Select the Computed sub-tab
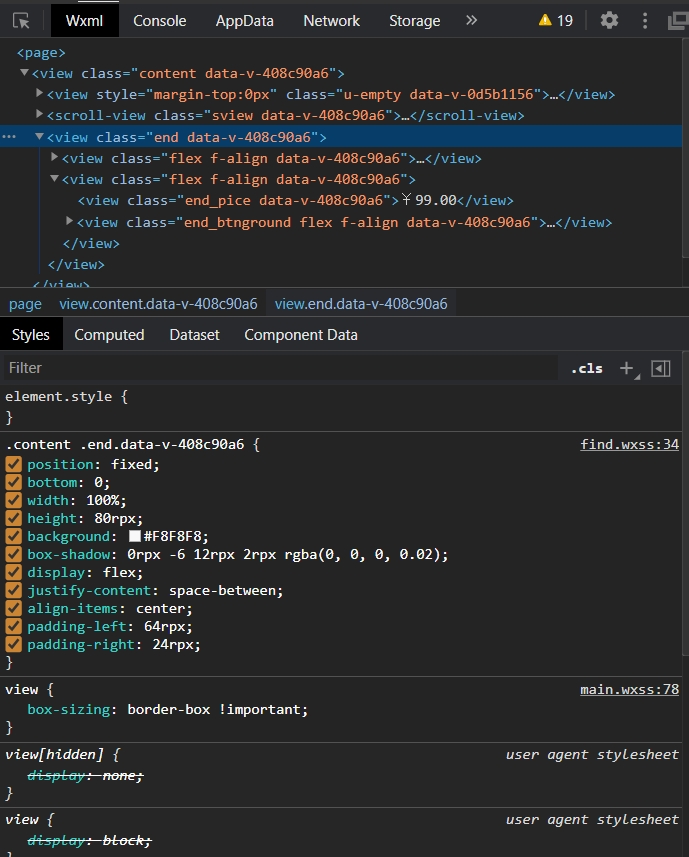This screenshot has width=689, height=857. coord(109,334)
